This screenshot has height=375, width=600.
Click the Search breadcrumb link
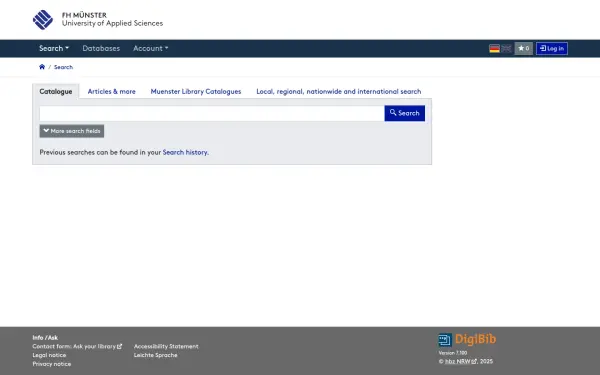[x=64, y=67]
